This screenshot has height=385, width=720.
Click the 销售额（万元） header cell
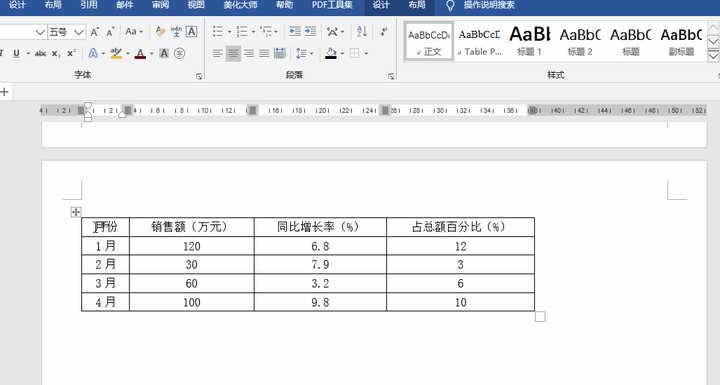click(x=191, y=227)
